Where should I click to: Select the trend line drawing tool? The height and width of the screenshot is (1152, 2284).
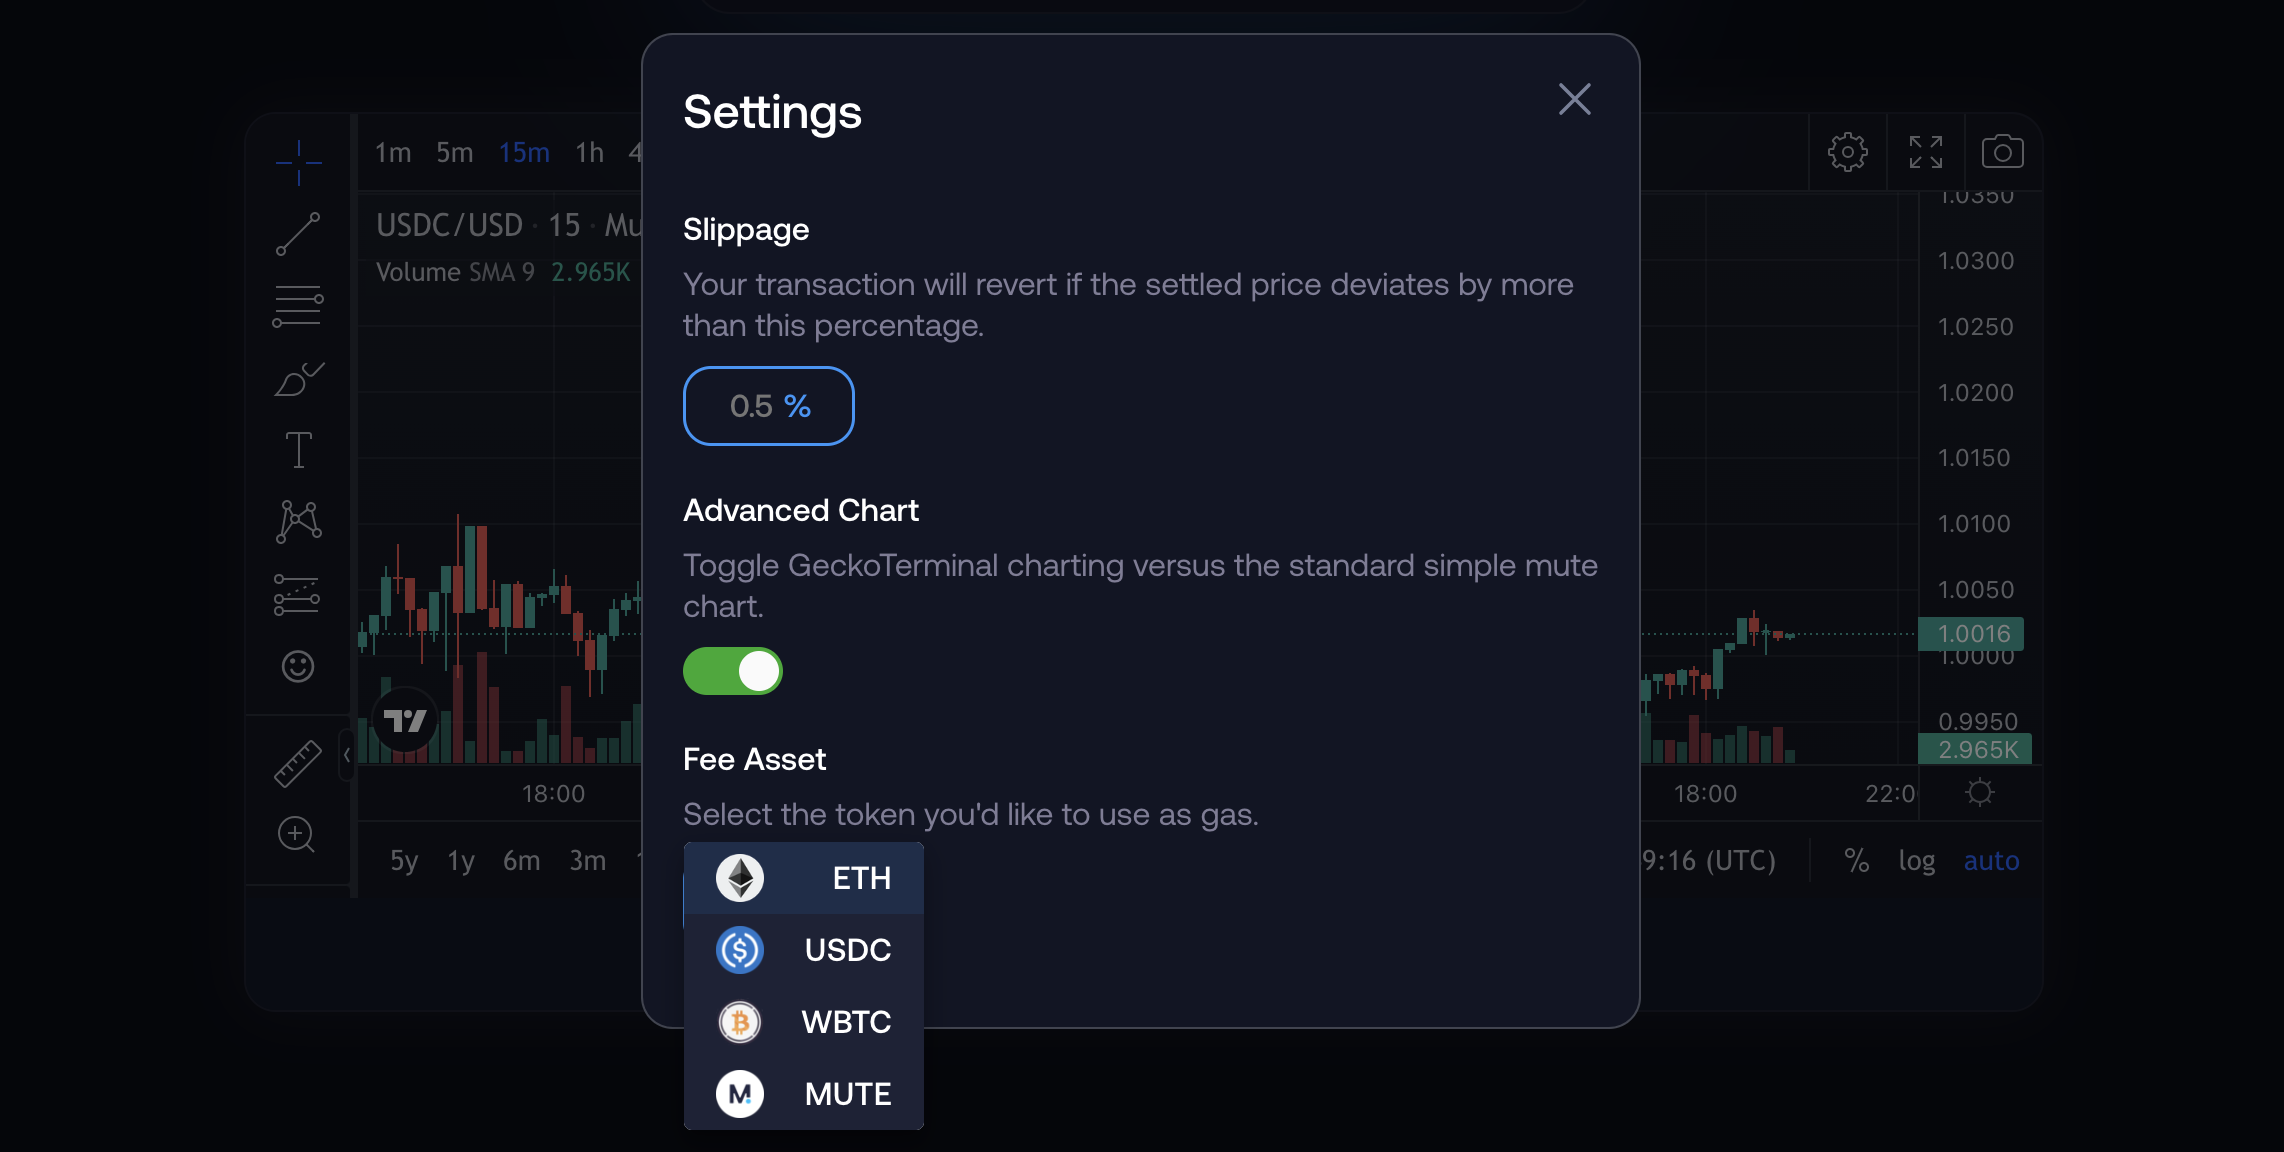[297, 234]
